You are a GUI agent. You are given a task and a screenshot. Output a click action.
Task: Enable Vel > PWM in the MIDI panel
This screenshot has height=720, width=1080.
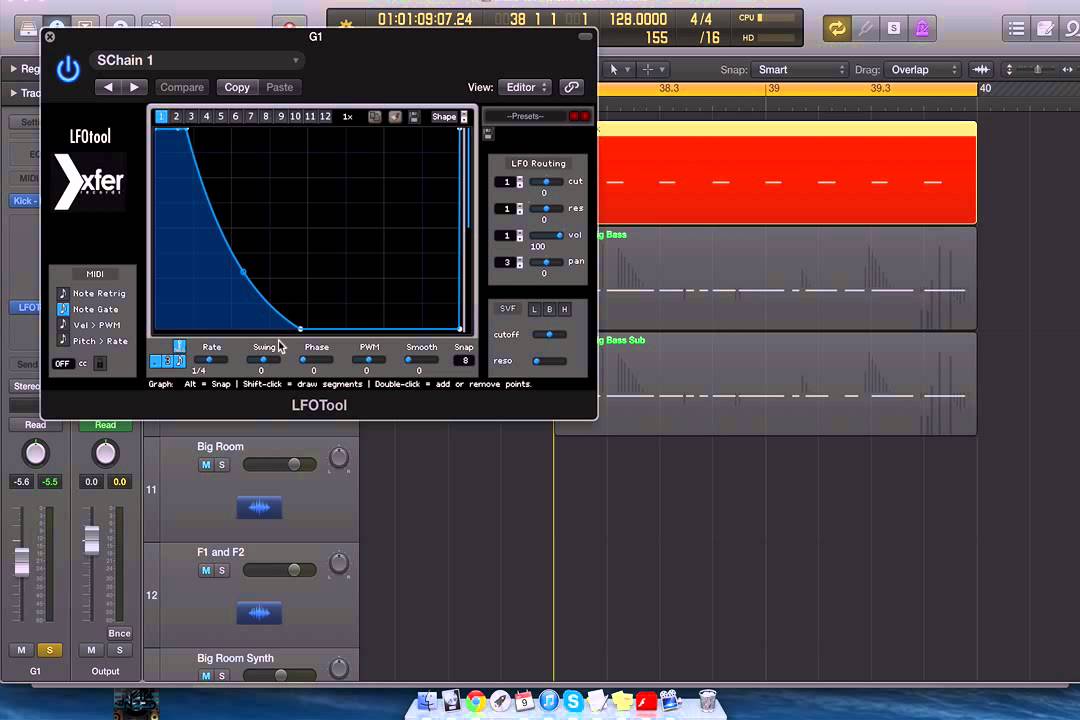(63, 325)
